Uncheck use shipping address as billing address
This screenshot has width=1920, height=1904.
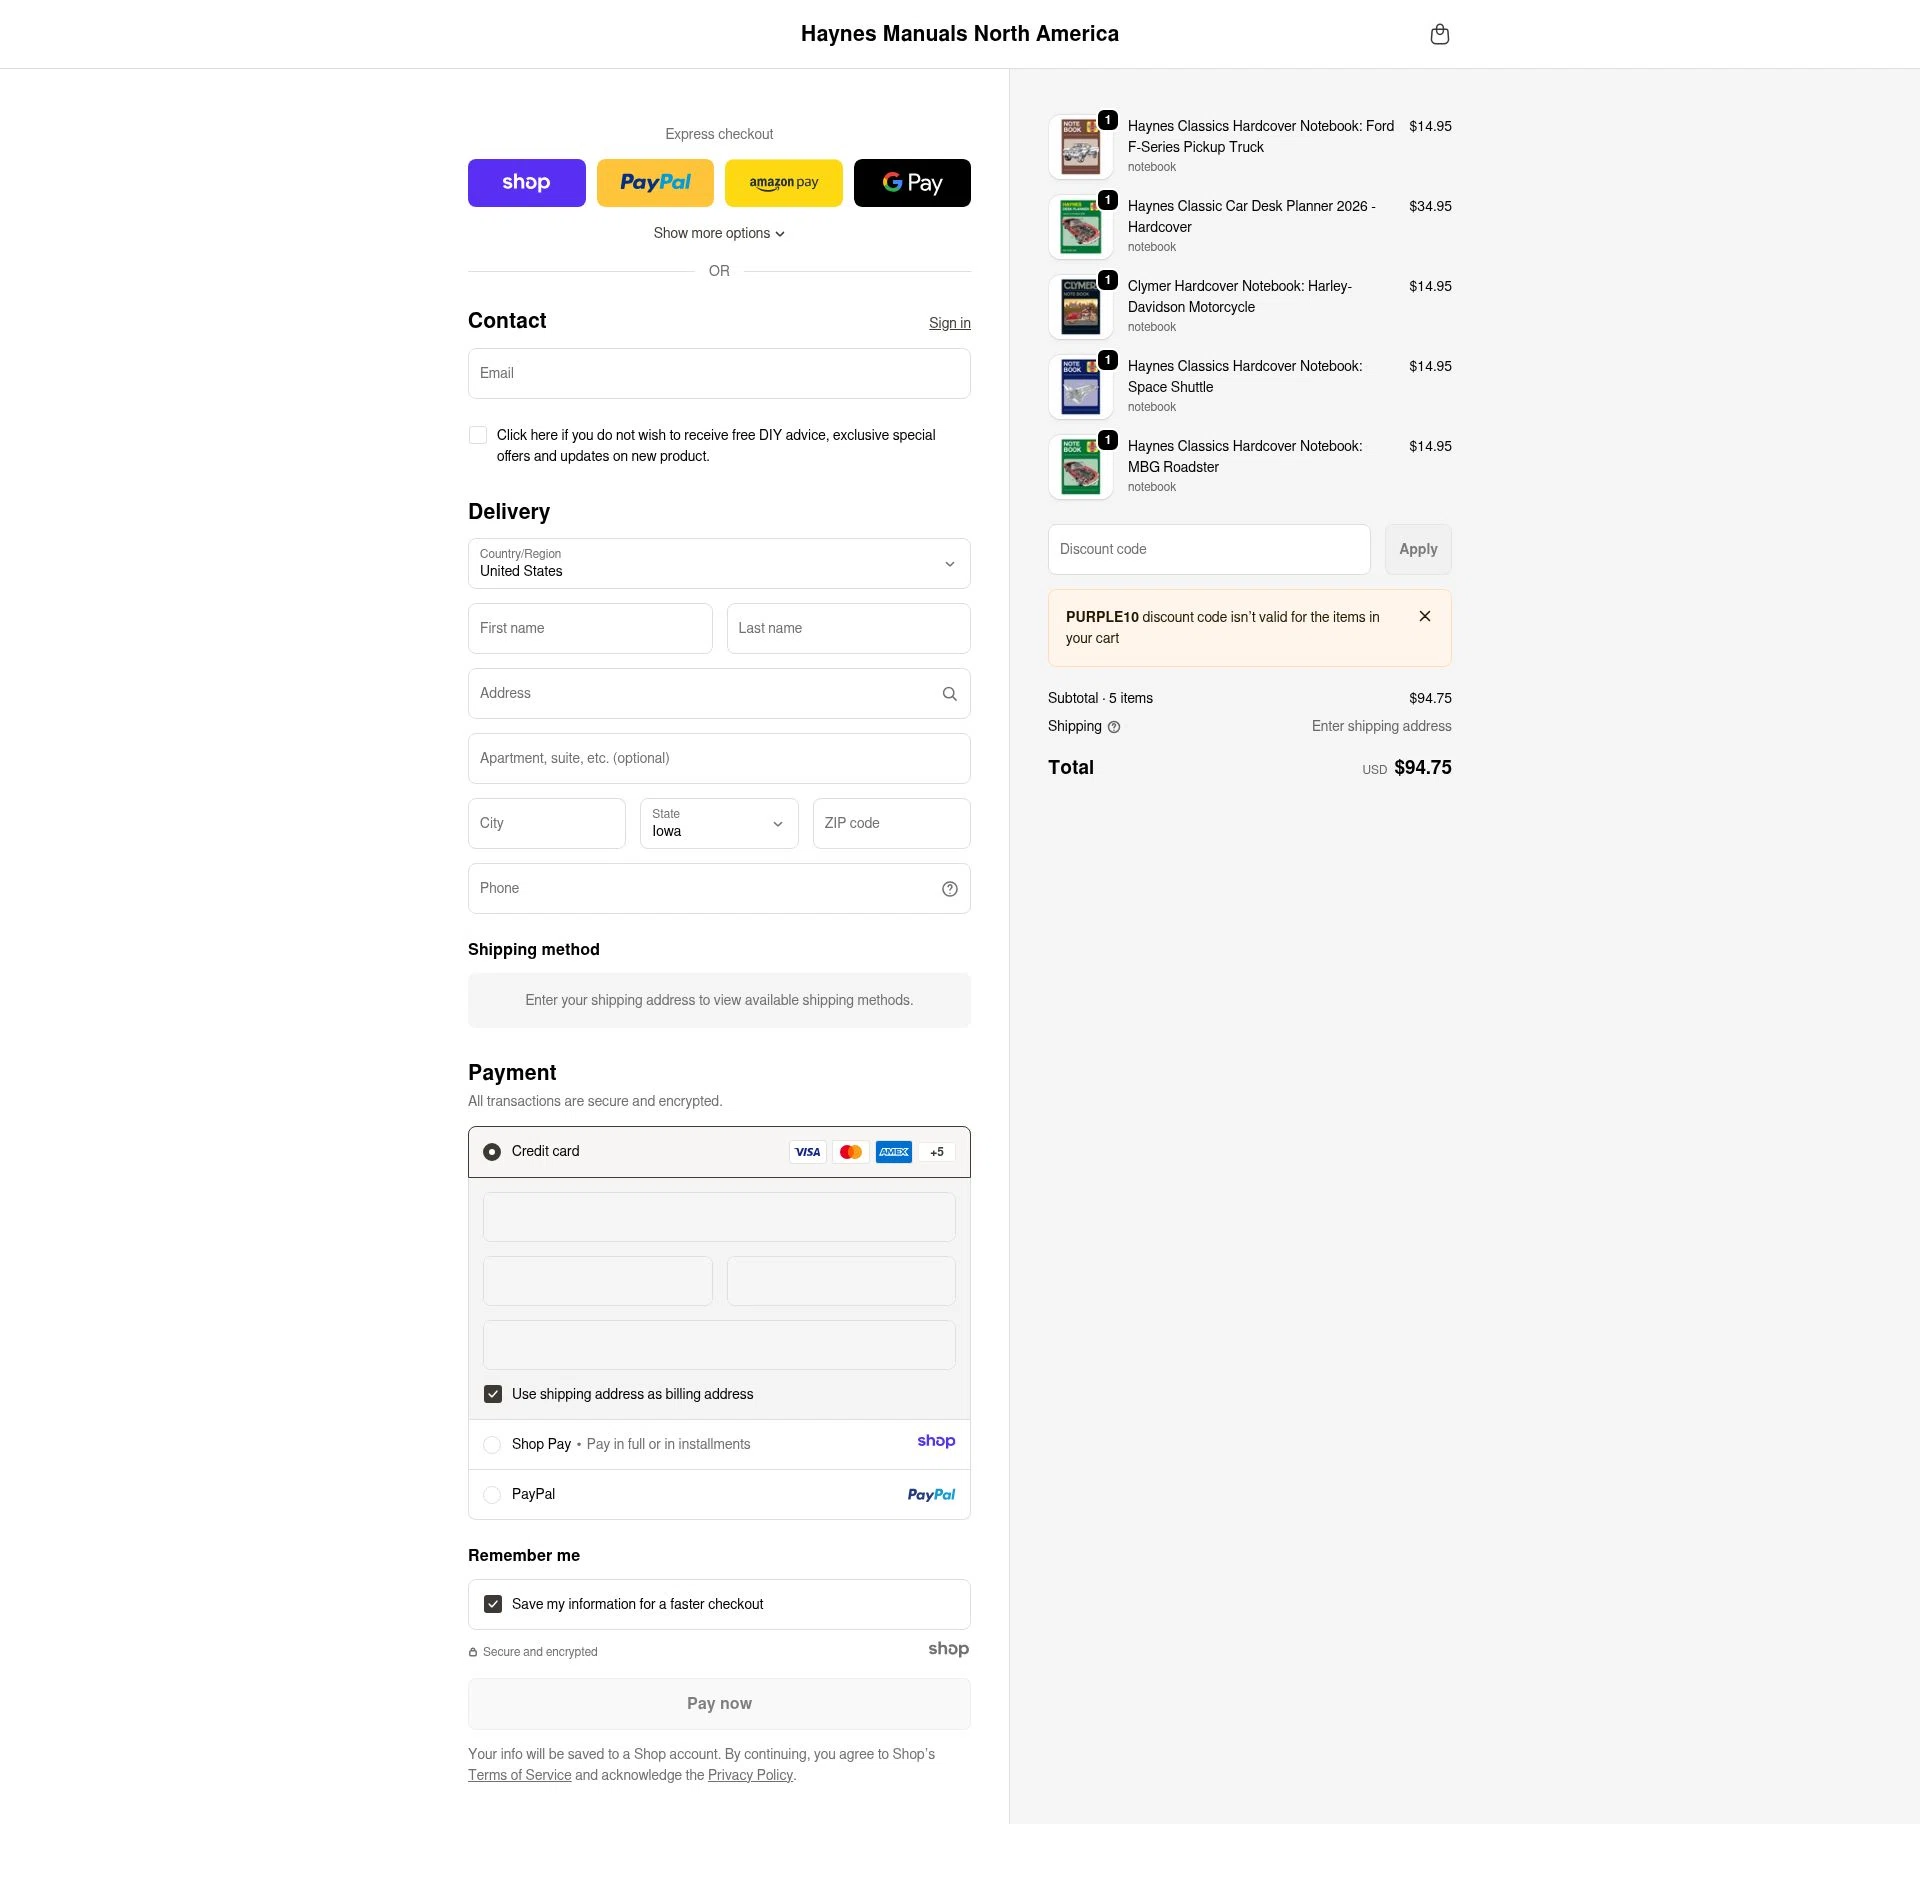(492, 1394)
